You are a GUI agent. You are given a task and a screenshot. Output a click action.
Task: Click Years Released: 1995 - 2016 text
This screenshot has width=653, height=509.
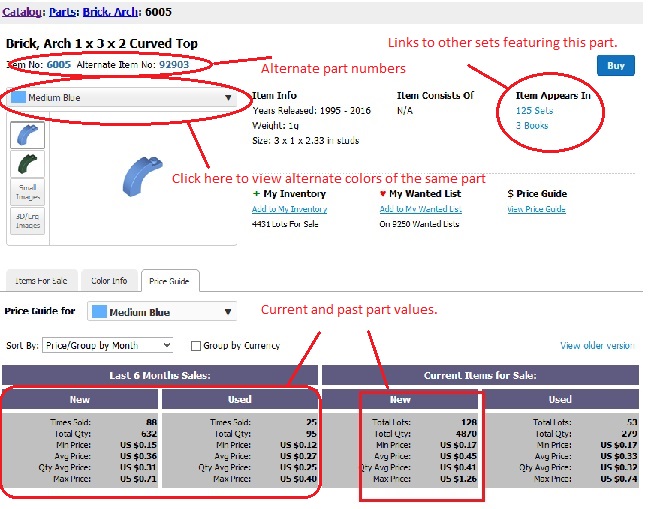point(312,111)
